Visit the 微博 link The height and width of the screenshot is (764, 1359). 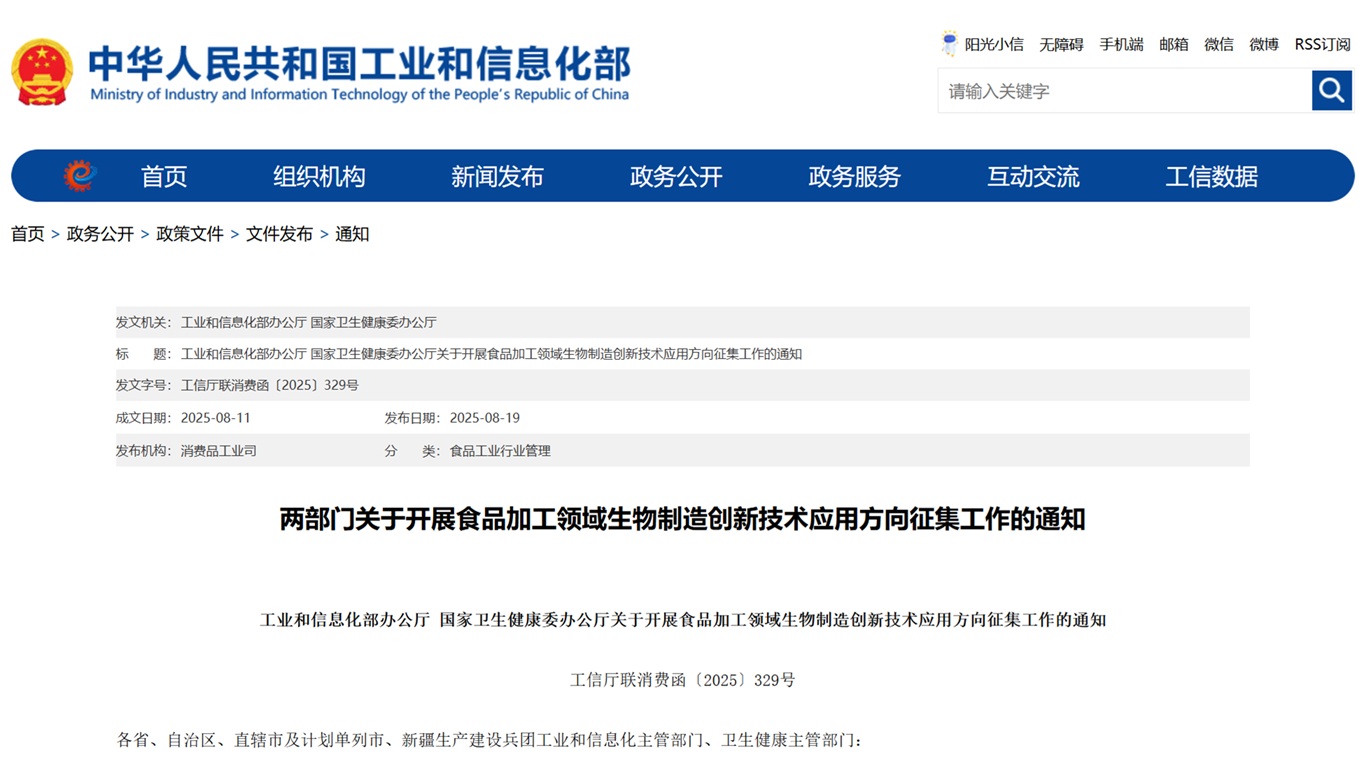coord(1264,44)
